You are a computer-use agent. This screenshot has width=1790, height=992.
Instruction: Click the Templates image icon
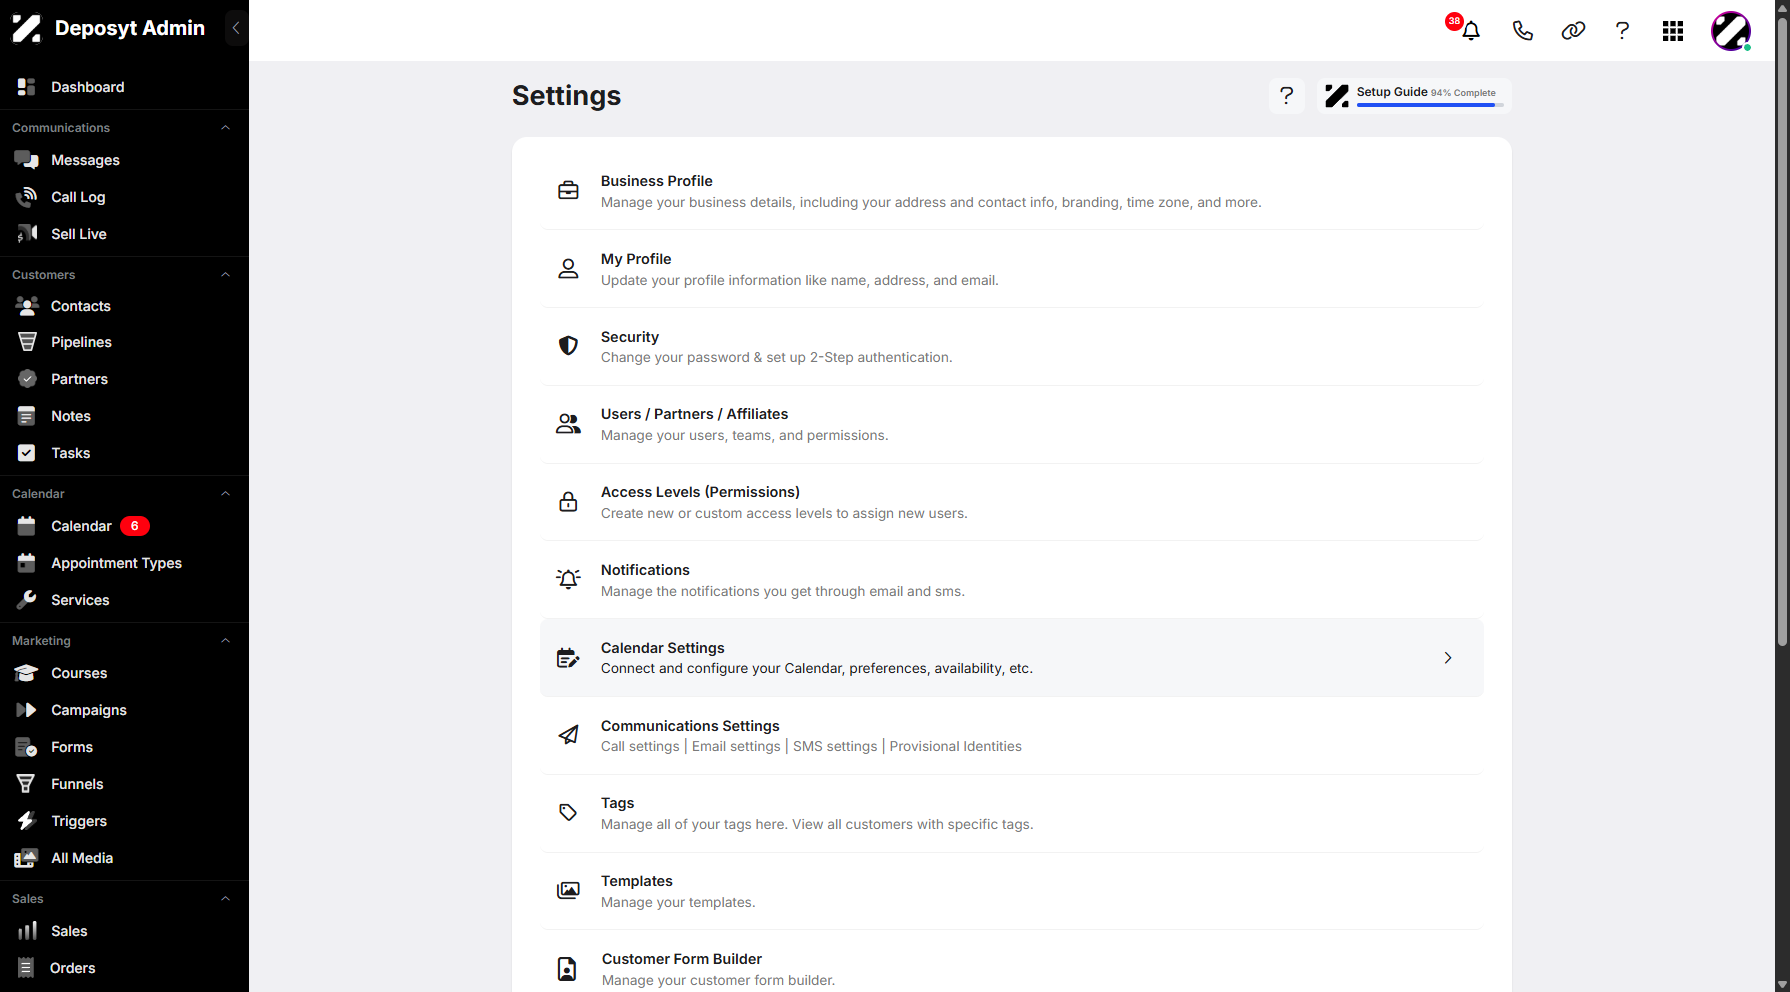tap(568, 890)
